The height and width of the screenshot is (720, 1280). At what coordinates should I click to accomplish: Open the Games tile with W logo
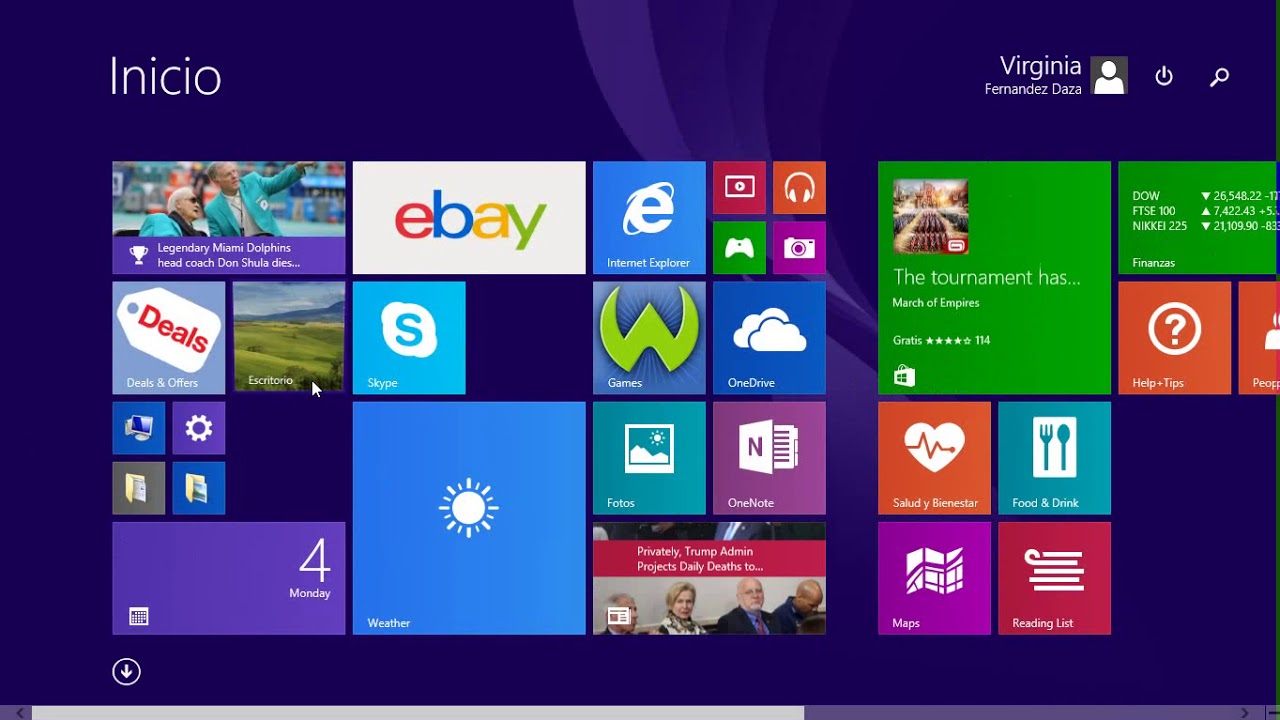(x=649, y=338)
